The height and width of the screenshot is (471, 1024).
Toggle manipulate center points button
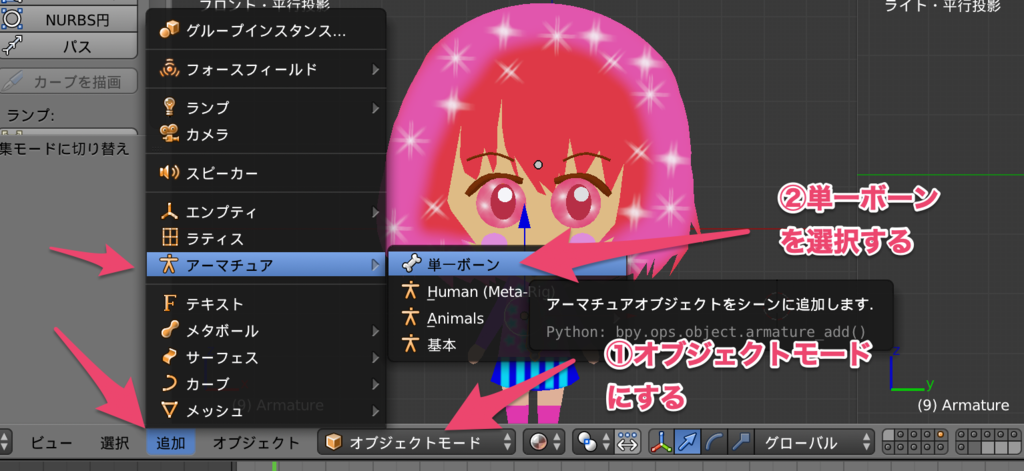(627, 442)
